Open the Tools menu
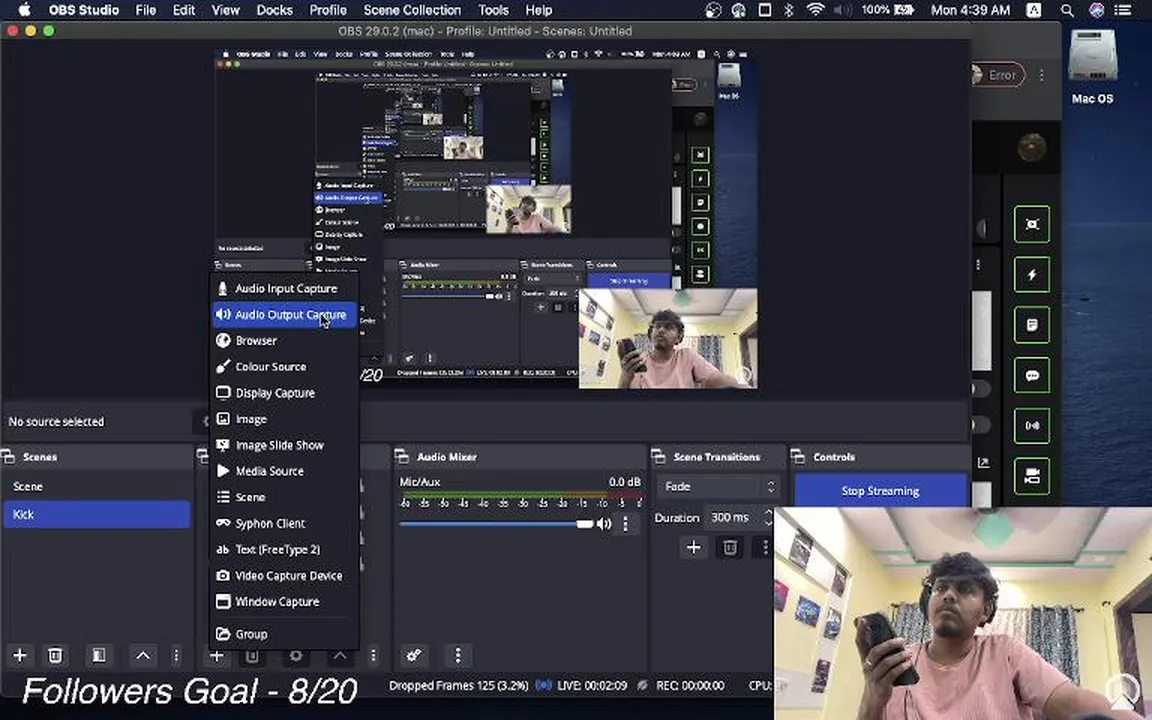 pyautogui.click(x=493, y=10)
